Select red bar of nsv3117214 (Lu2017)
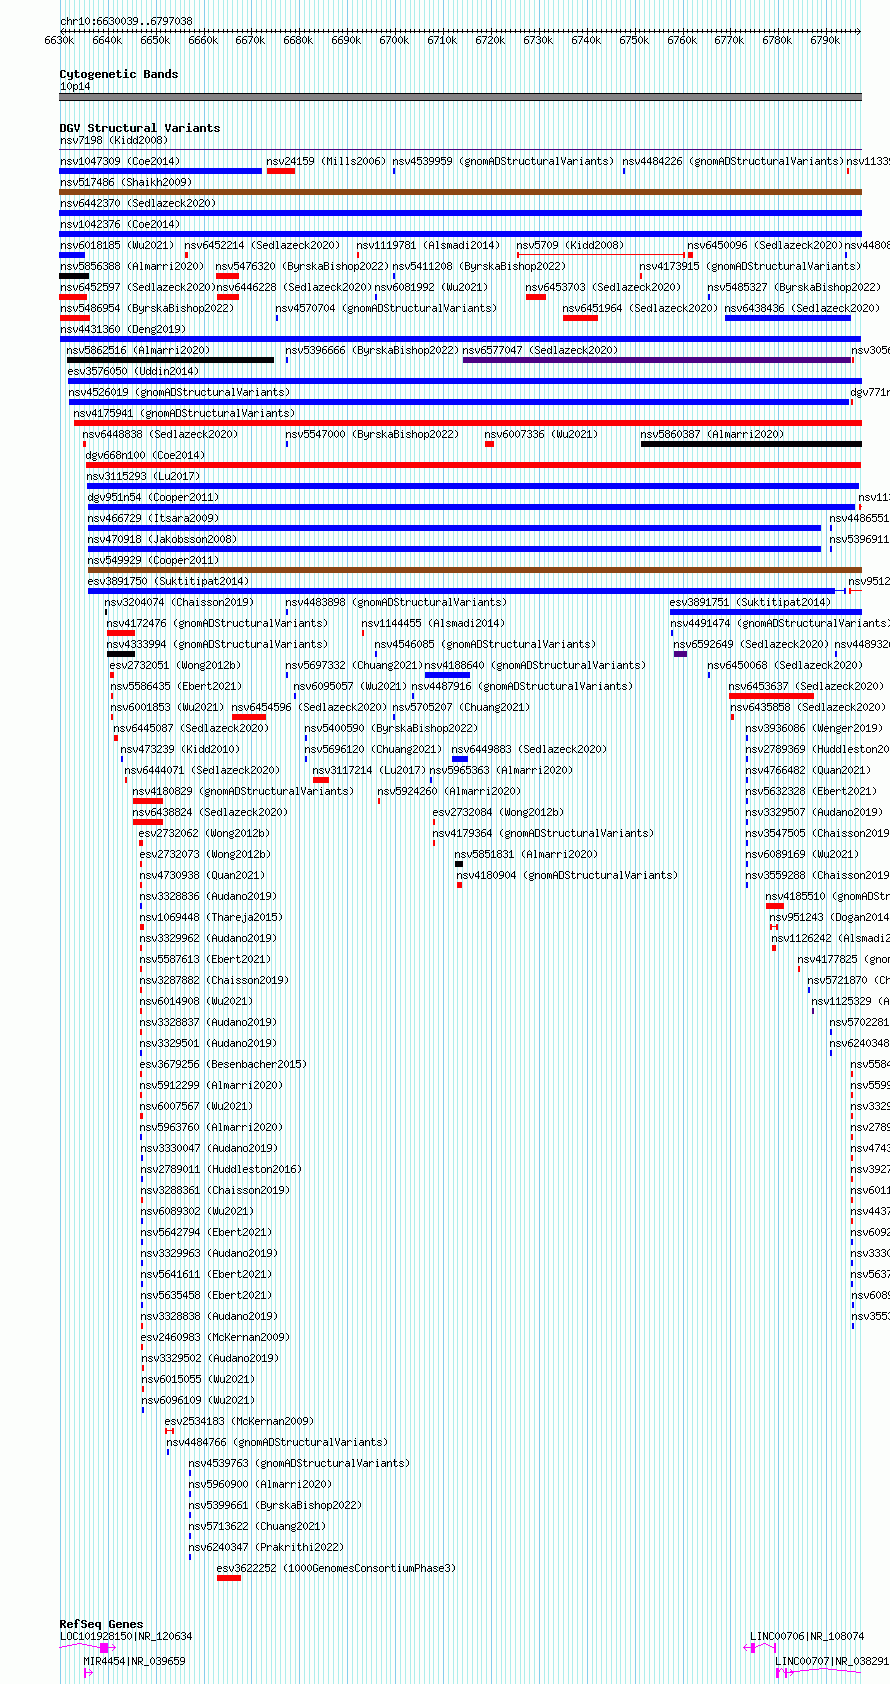Viewport: 890px width, 1684px height. (x=321, y=780)
